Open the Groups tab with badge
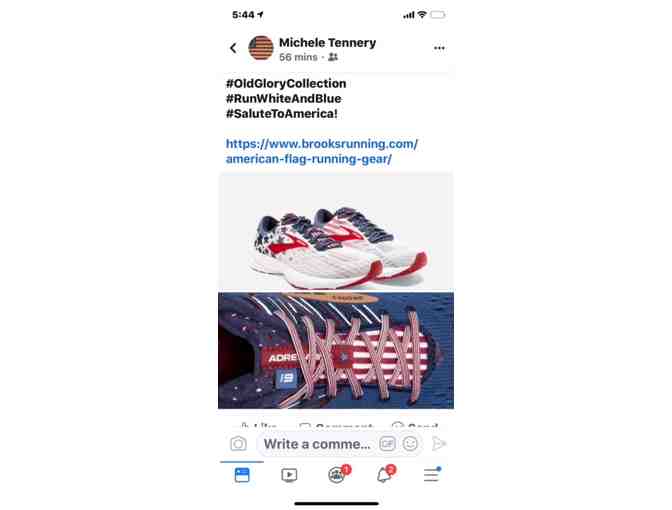The width and height of the screenshot is (672, 510). pyautogui.click(x=338, y=474)
